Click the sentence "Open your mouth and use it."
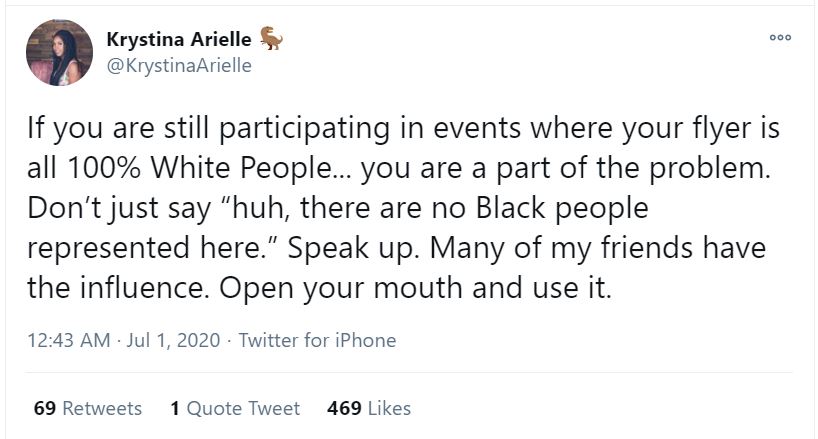The height and width of the screenshot is (439, 818). point(415,288)
